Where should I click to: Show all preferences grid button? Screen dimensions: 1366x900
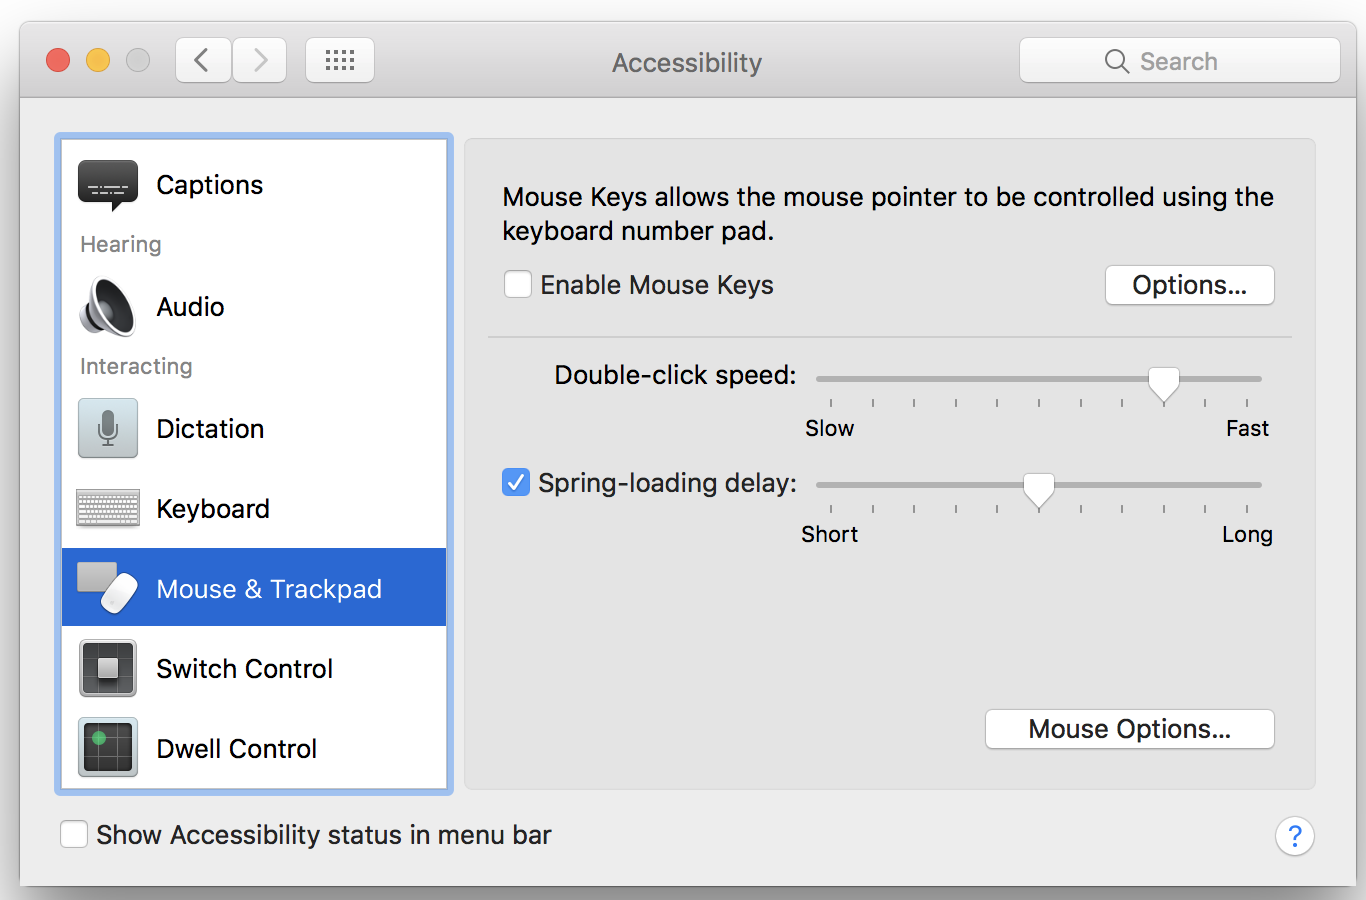click(340, 61)
